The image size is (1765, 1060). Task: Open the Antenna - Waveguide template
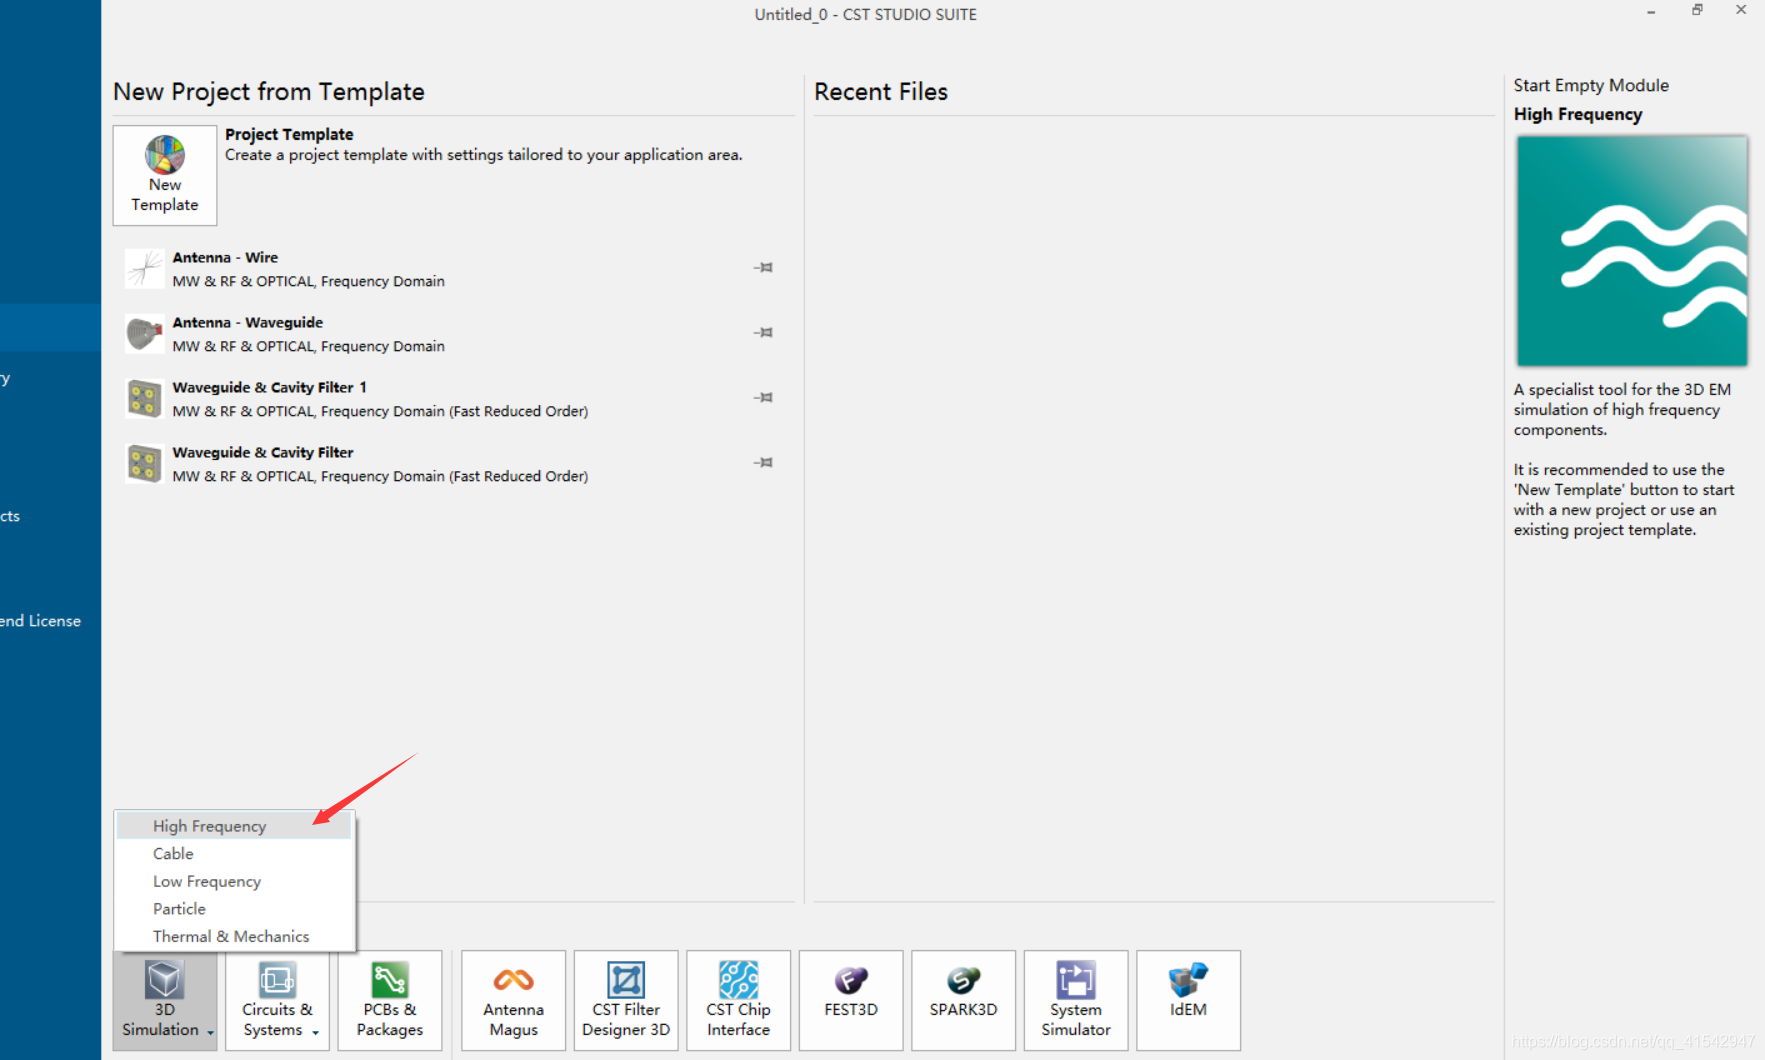click(450, 334)
